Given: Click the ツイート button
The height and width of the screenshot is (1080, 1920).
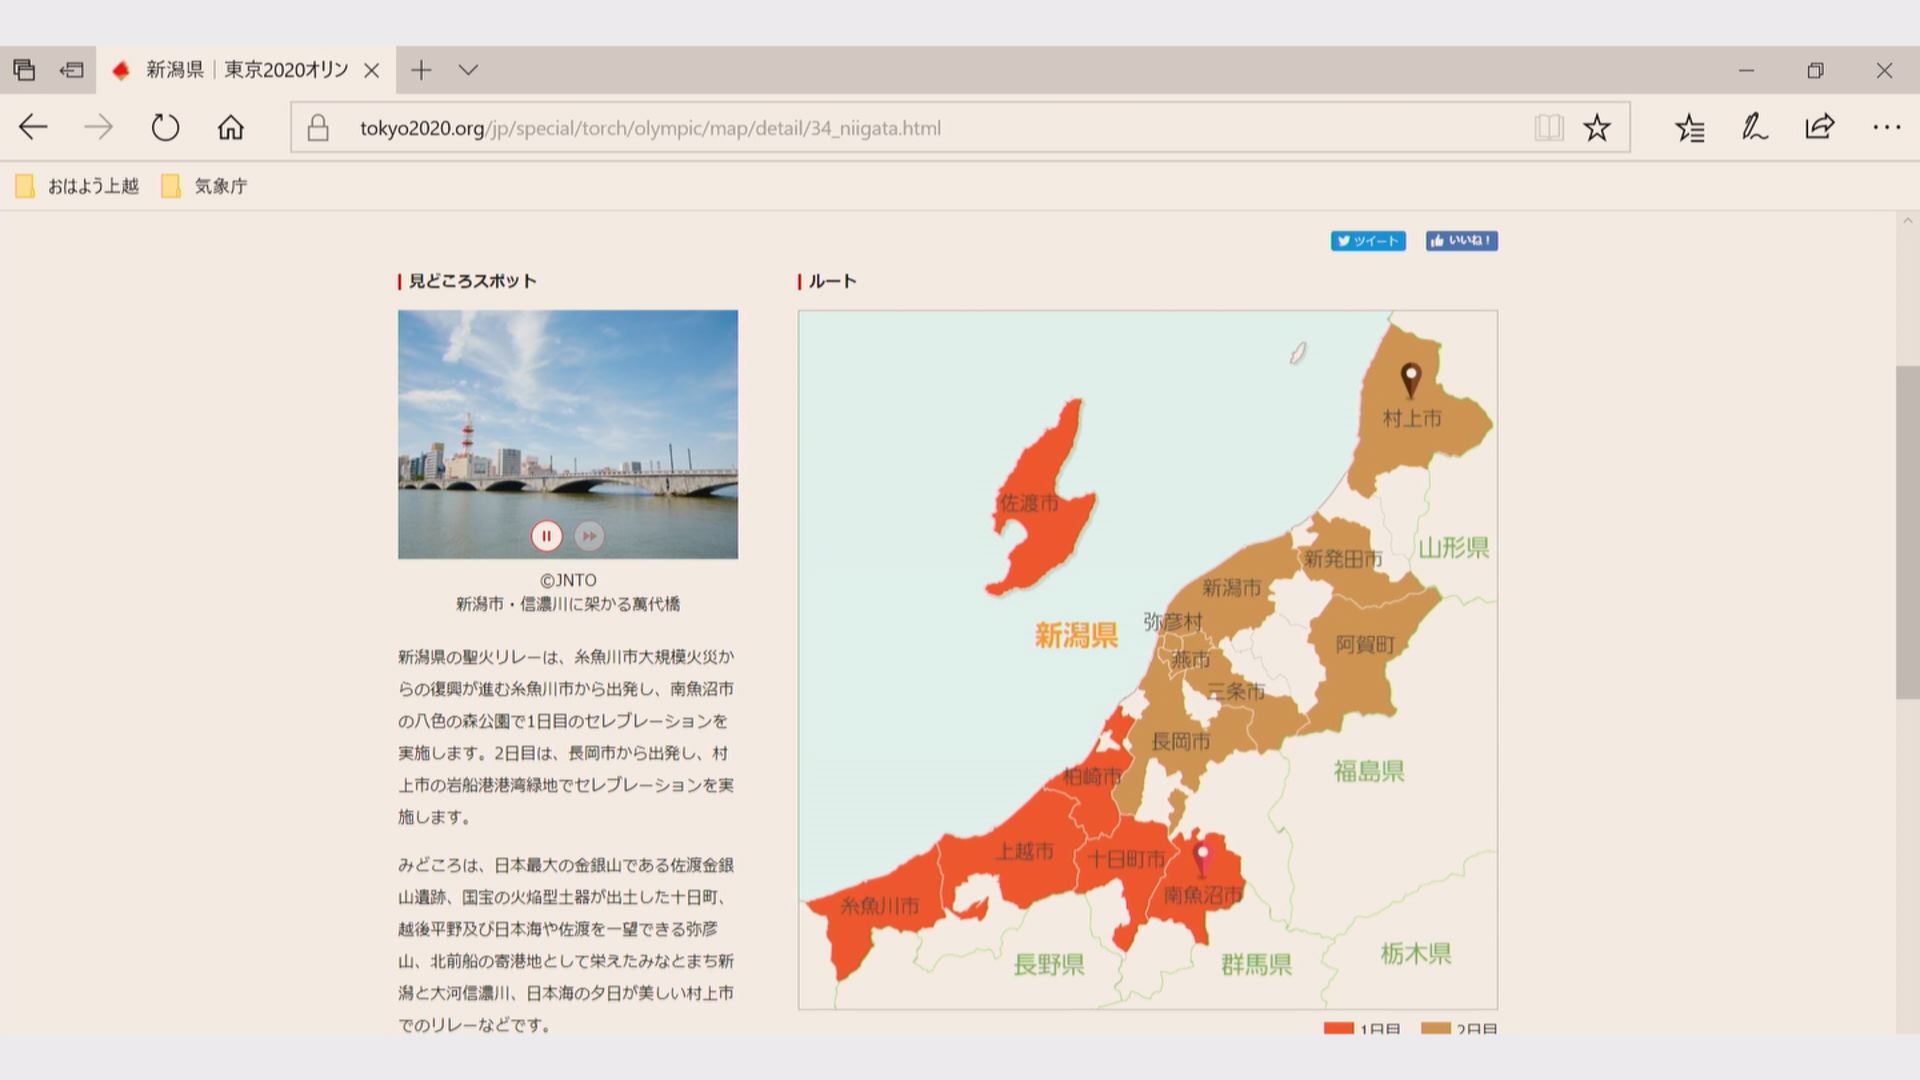Looking at the screenshot, I should [x=1368, y=241].
